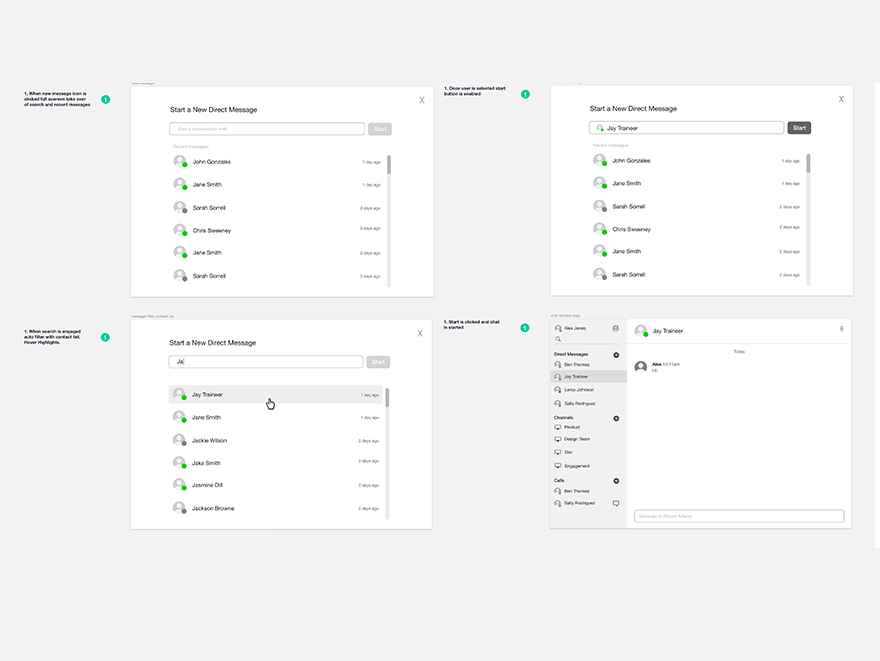Click plus icon beside Calls heading
Viewport: 880px width, 661px height.
616,481
